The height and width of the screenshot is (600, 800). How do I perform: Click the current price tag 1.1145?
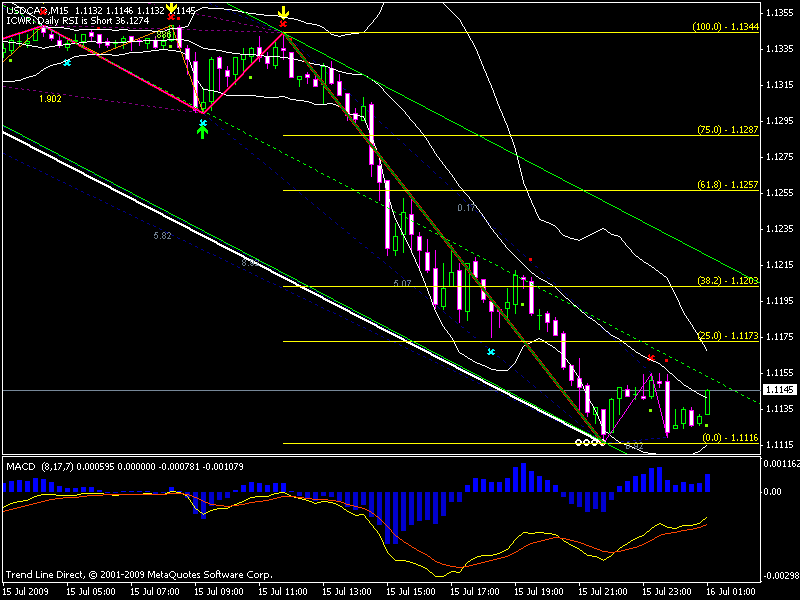[x=778, y=390]
